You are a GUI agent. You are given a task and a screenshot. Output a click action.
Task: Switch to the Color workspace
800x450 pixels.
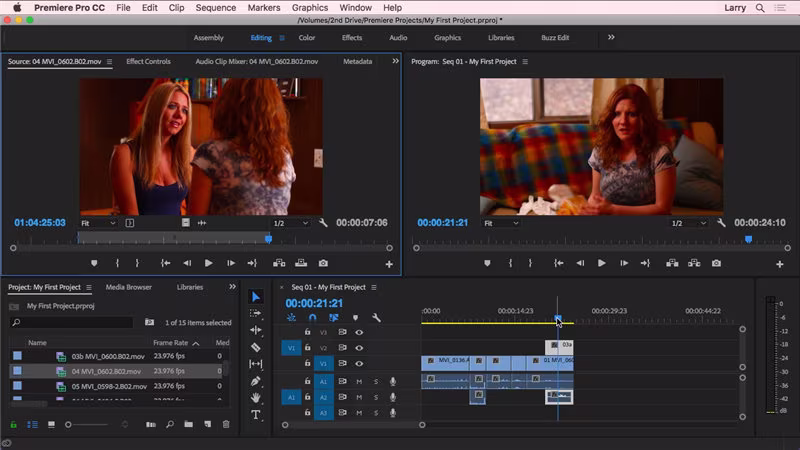pyautogui.click(x=307, y=38)
